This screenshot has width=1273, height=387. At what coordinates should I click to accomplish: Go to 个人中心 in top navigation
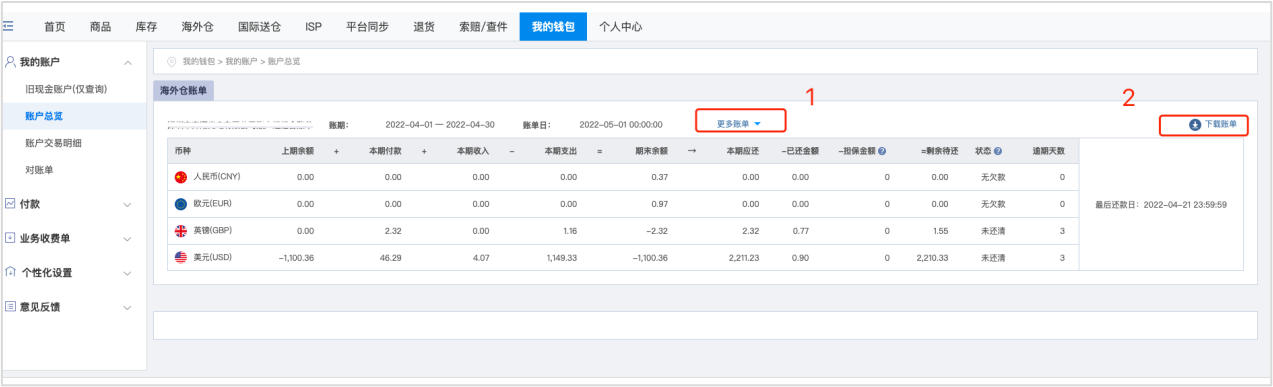[621, 26]
